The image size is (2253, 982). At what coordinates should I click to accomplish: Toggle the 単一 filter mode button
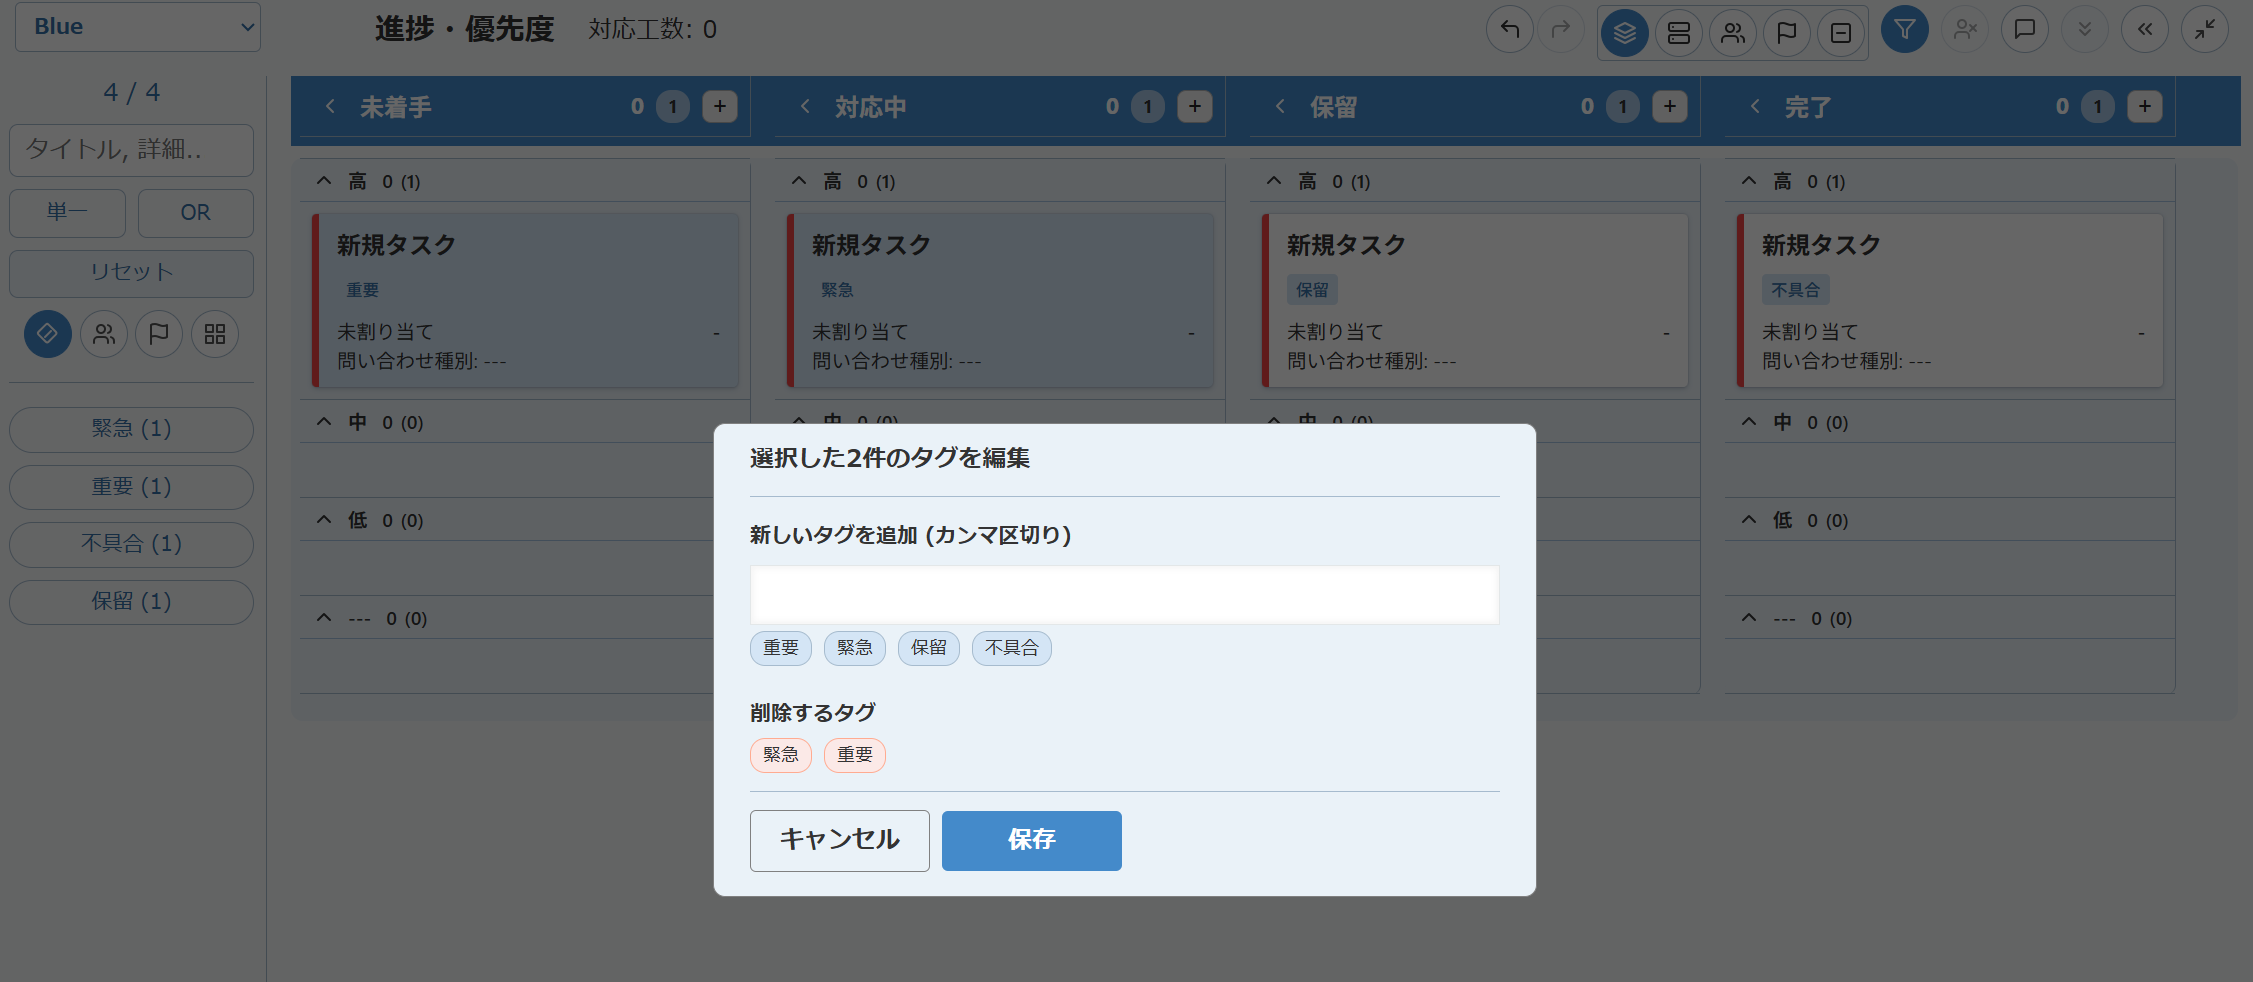tap(67, 213)
